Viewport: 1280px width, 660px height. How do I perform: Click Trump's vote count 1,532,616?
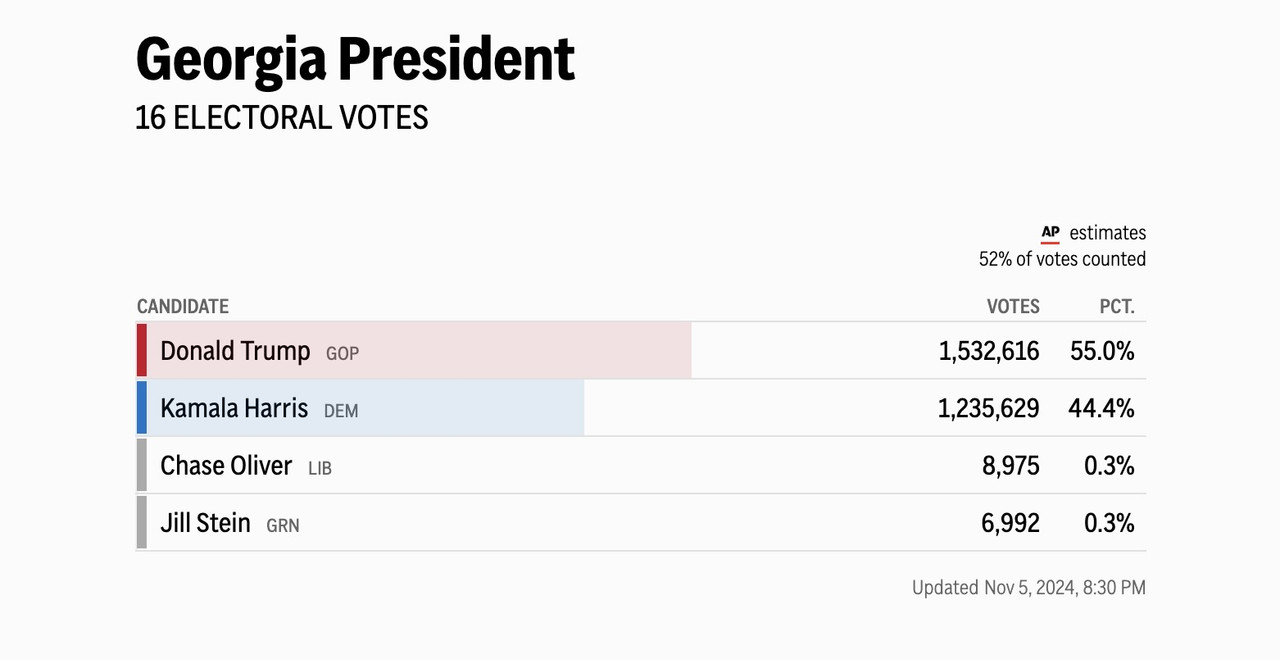(989, 351)
